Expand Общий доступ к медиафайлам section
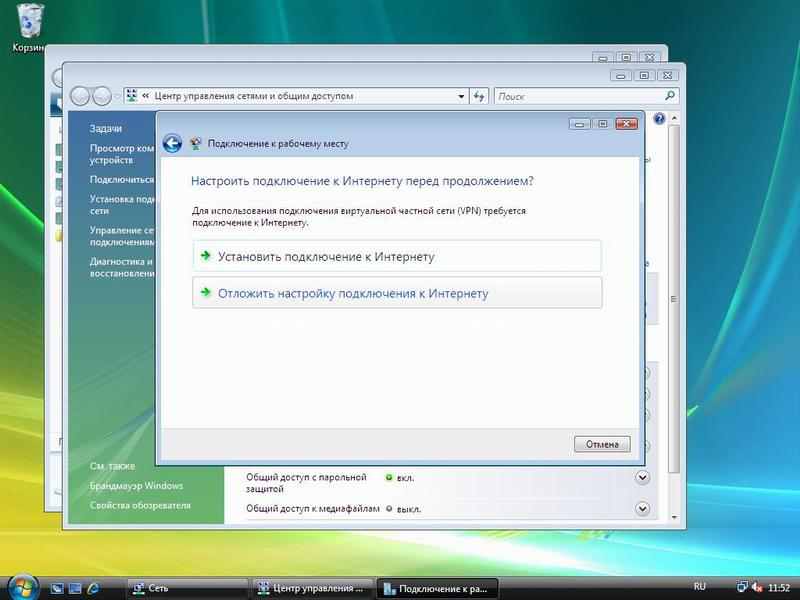800x600 pixels. (x=642, y=509)
